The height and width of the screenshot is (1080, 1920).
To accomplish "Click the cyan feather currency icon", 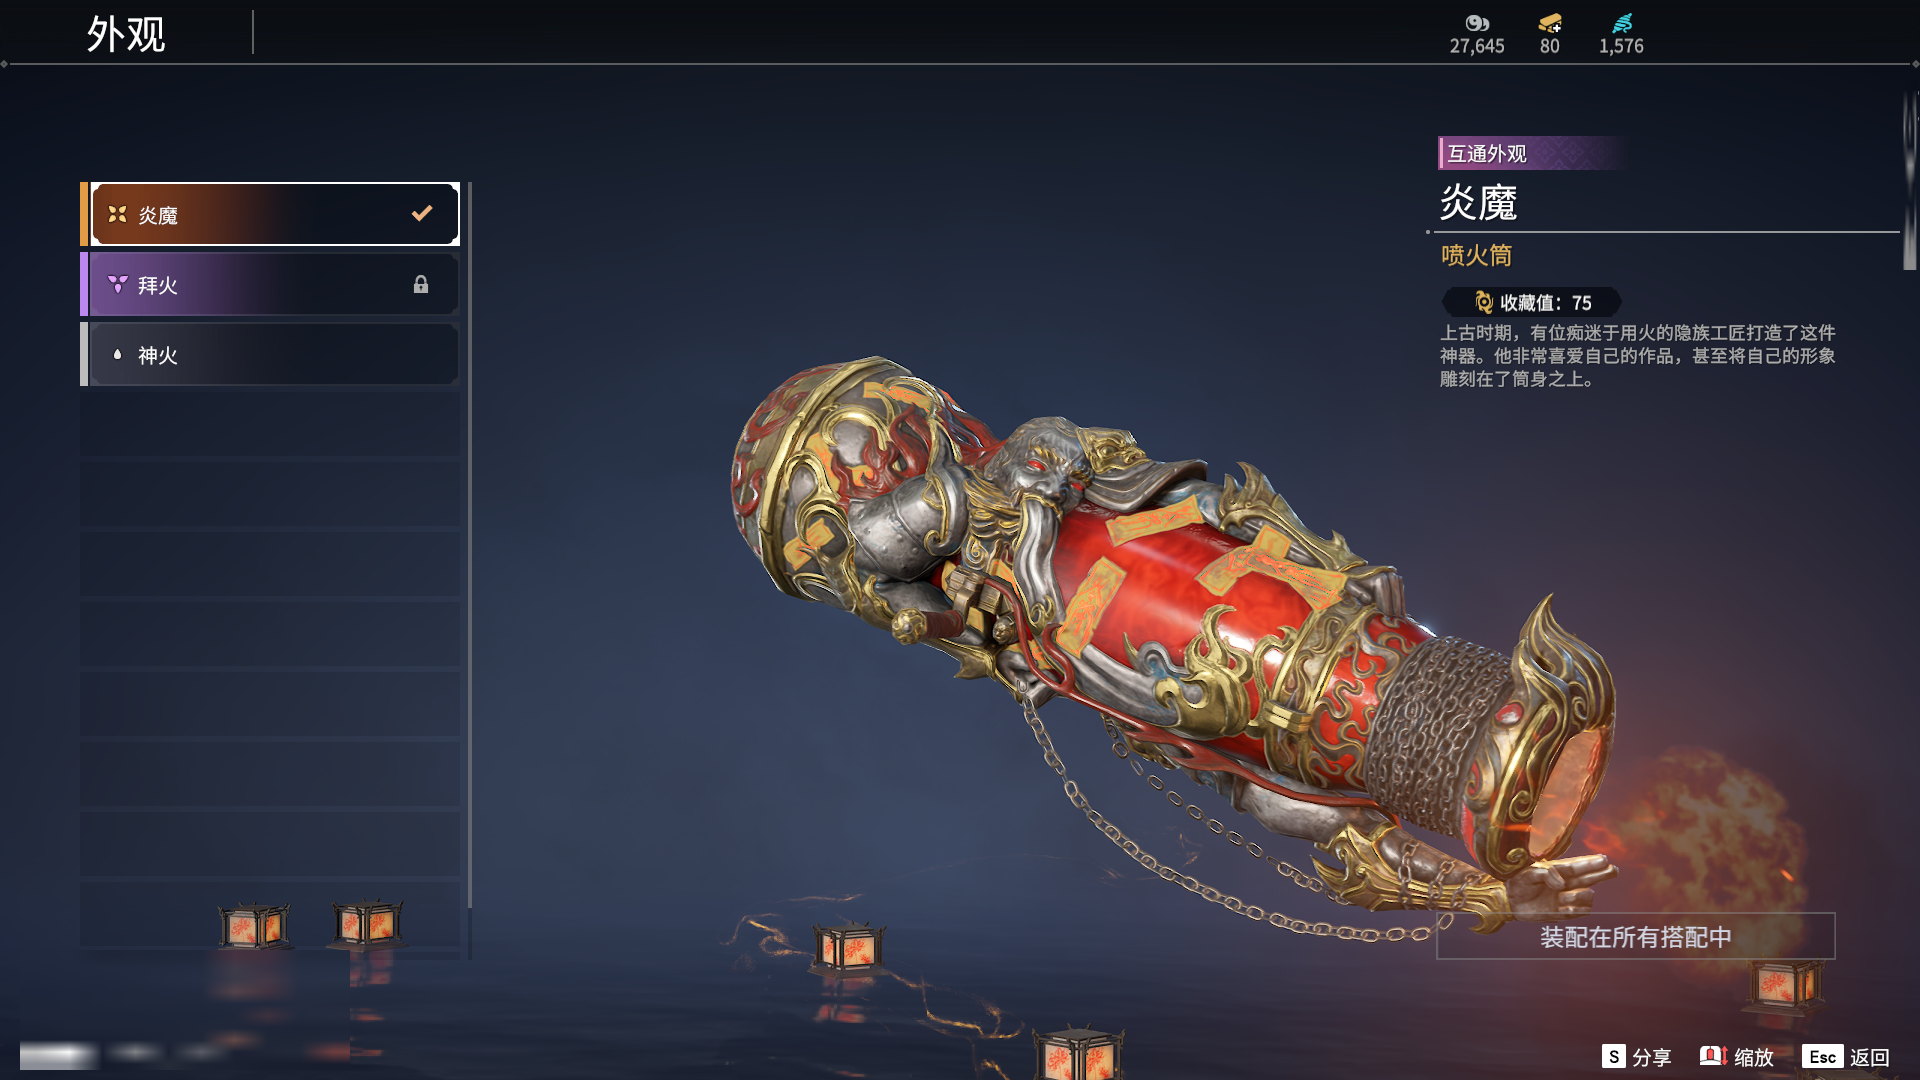I will 1622,23.
